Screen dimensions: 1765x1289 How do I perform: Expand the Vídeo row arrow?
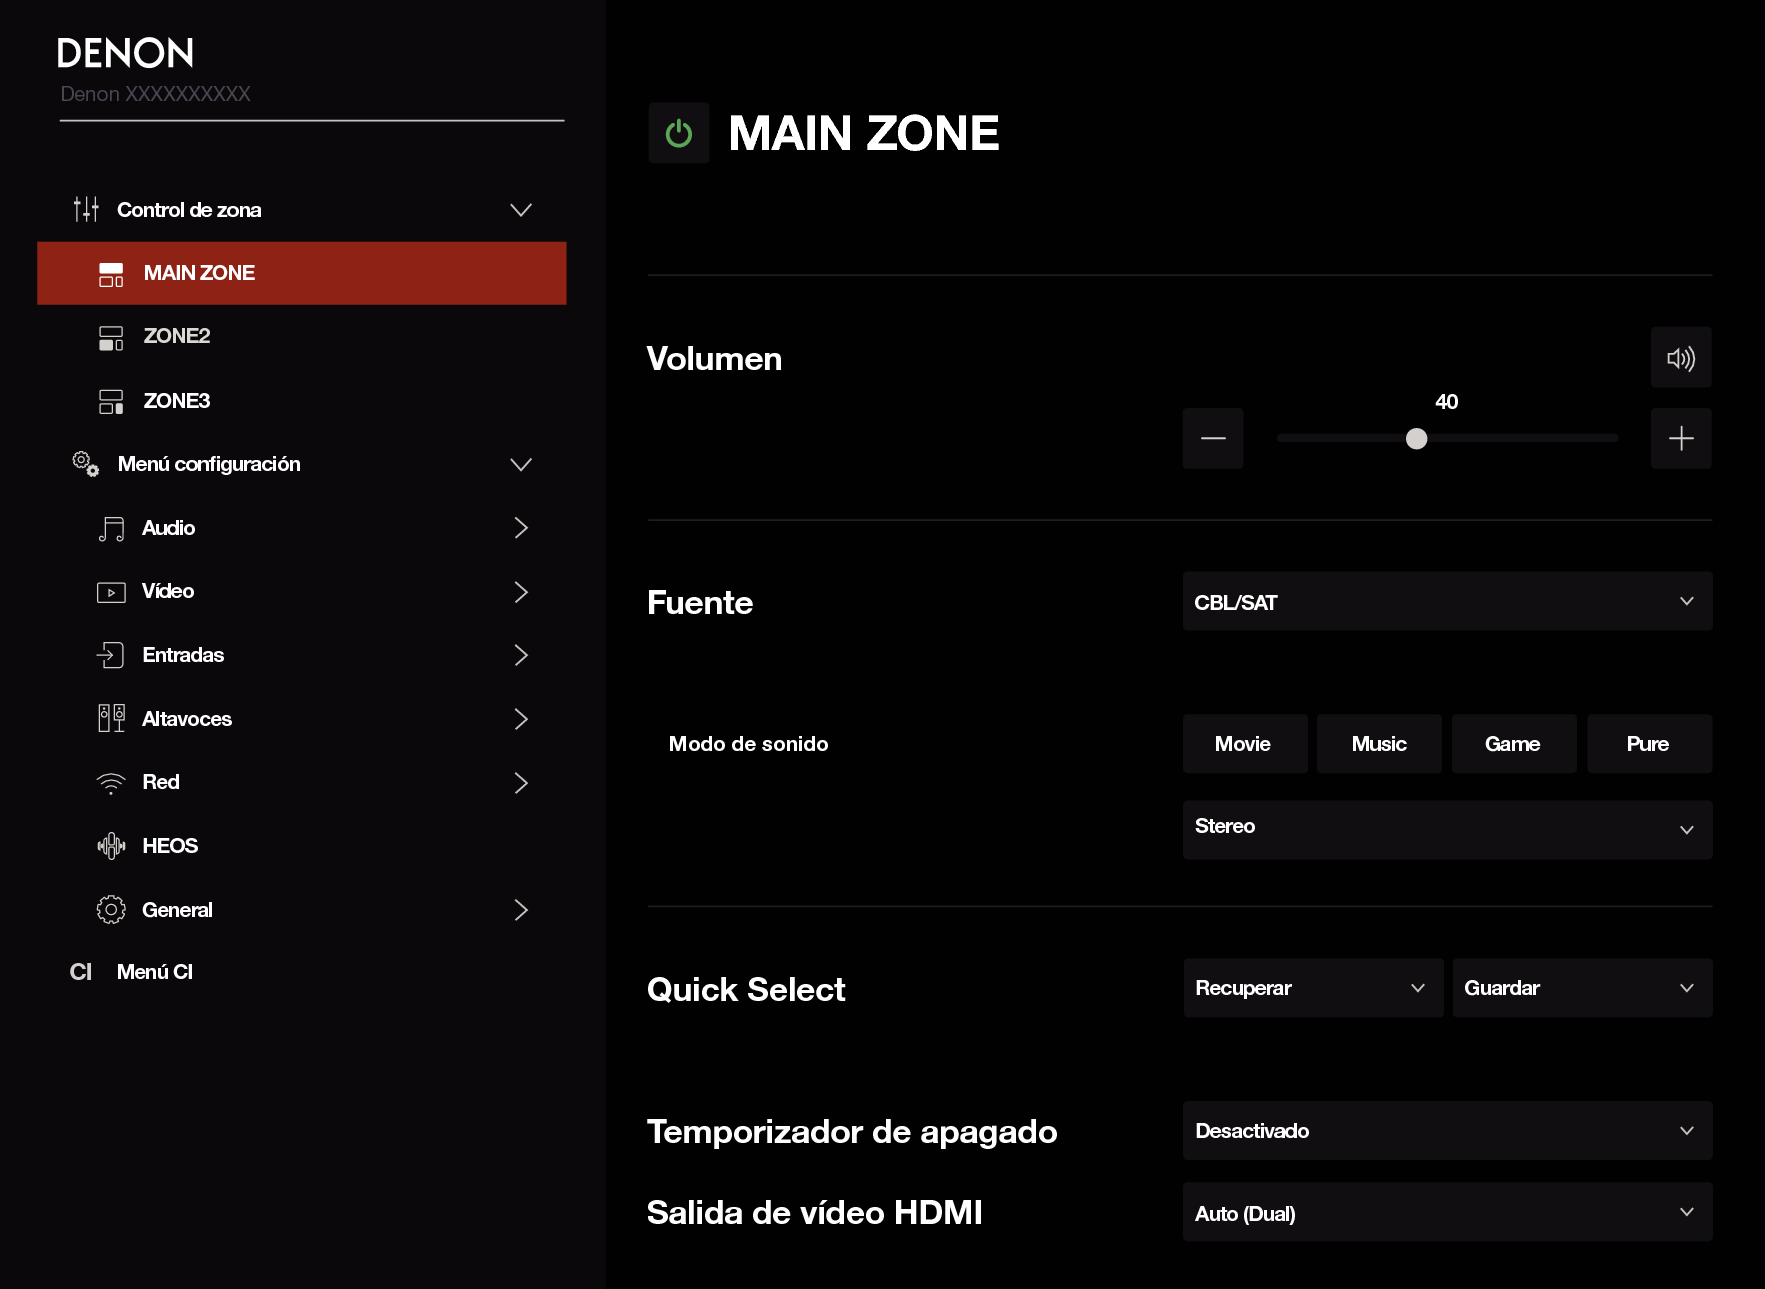click(x=521, y=592)
